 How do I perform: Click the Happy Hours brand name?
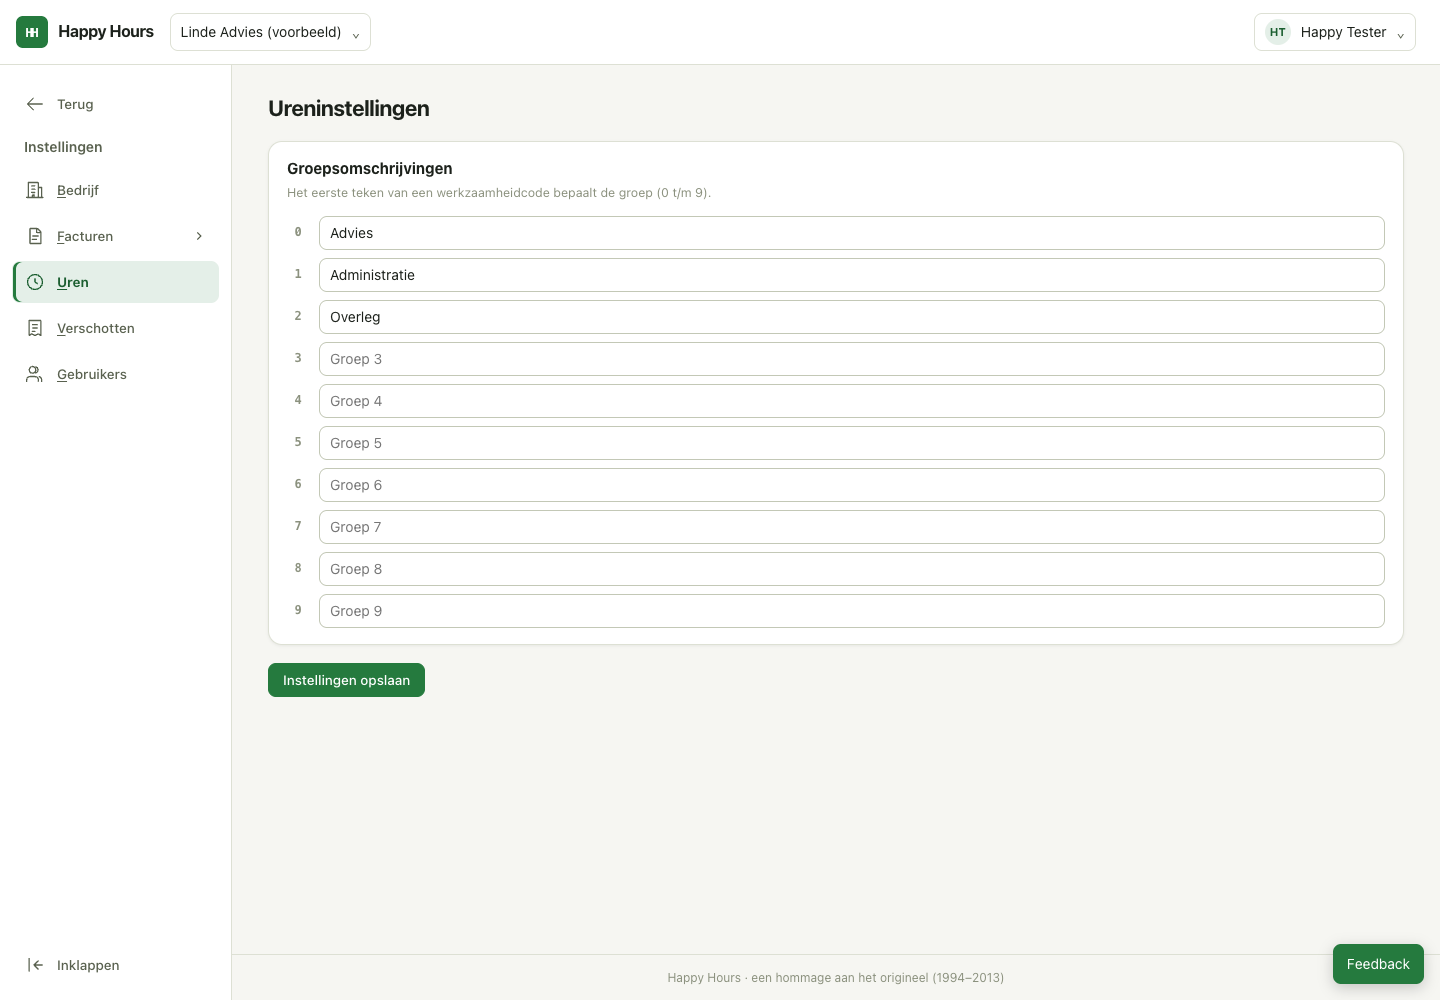pos(106,32)
